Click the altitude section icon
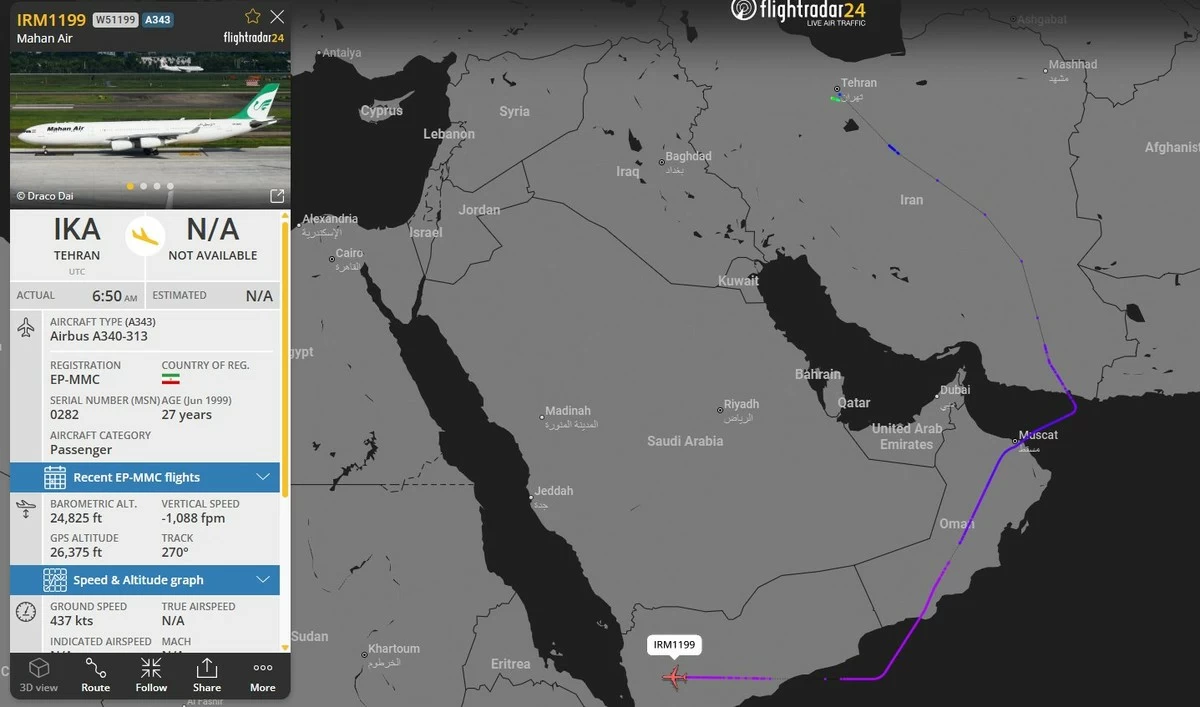Image resolution: width=1200 pixels, height=707 pixels. click(27, 509)
